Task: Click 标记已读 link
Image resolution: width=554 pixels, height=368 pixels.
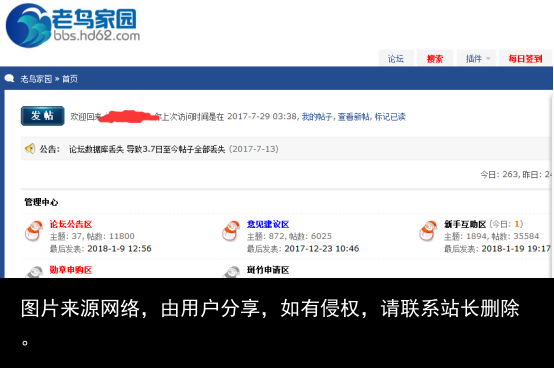Action: (390, 117)
